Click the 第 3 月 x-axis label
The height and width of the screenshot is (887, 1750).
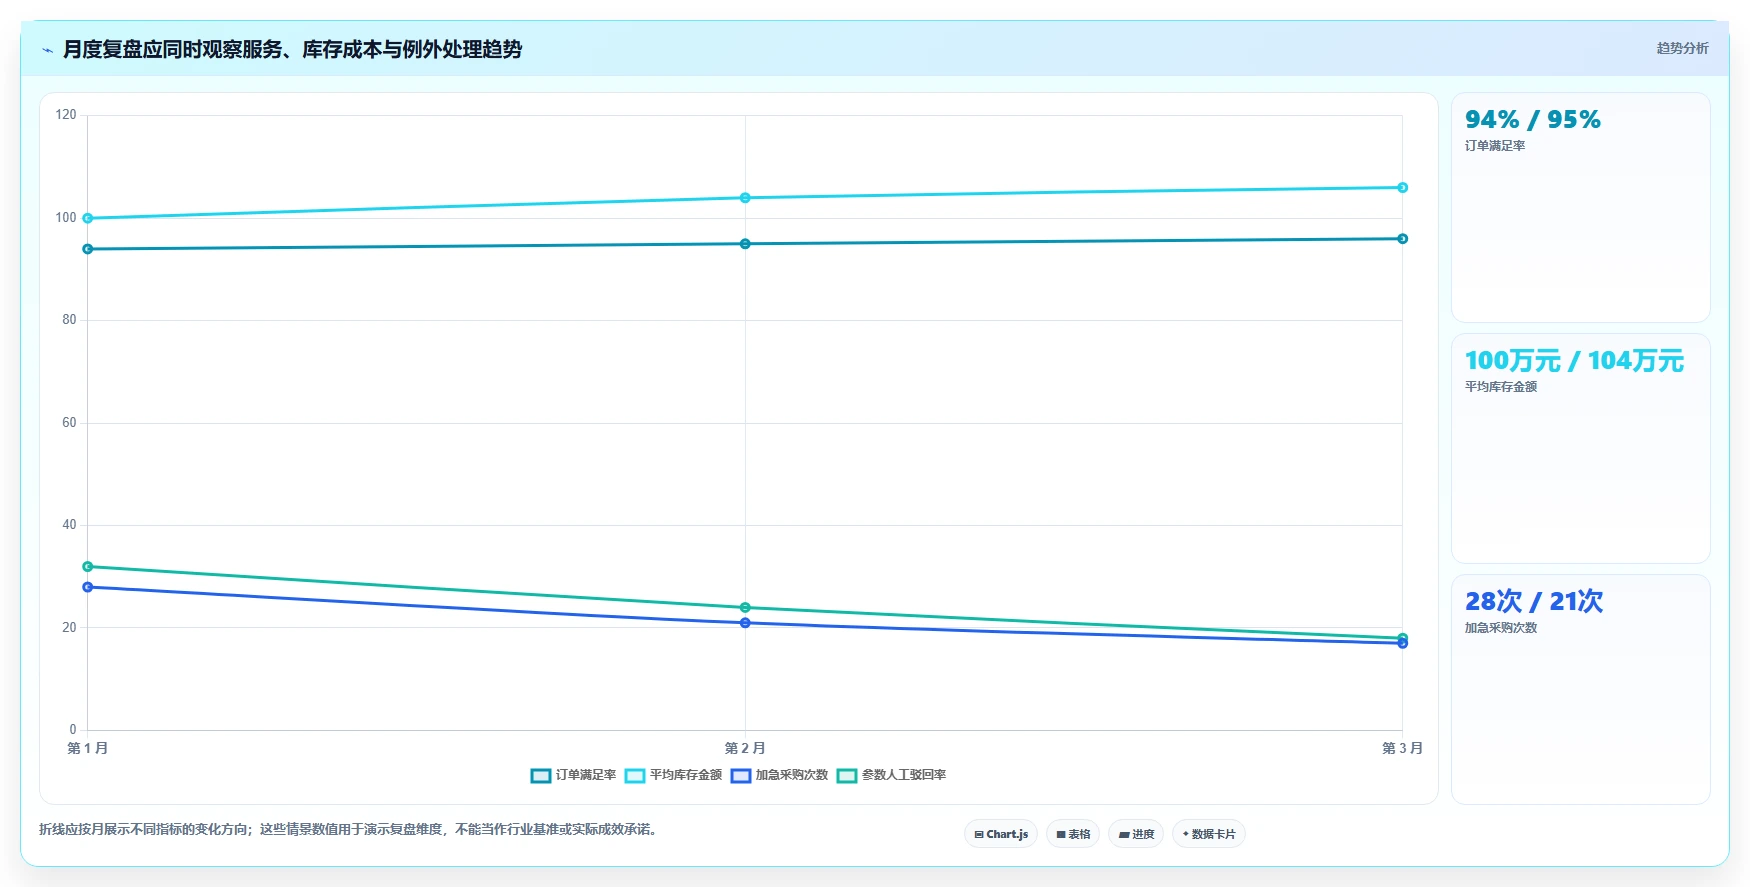(1402, 748)
